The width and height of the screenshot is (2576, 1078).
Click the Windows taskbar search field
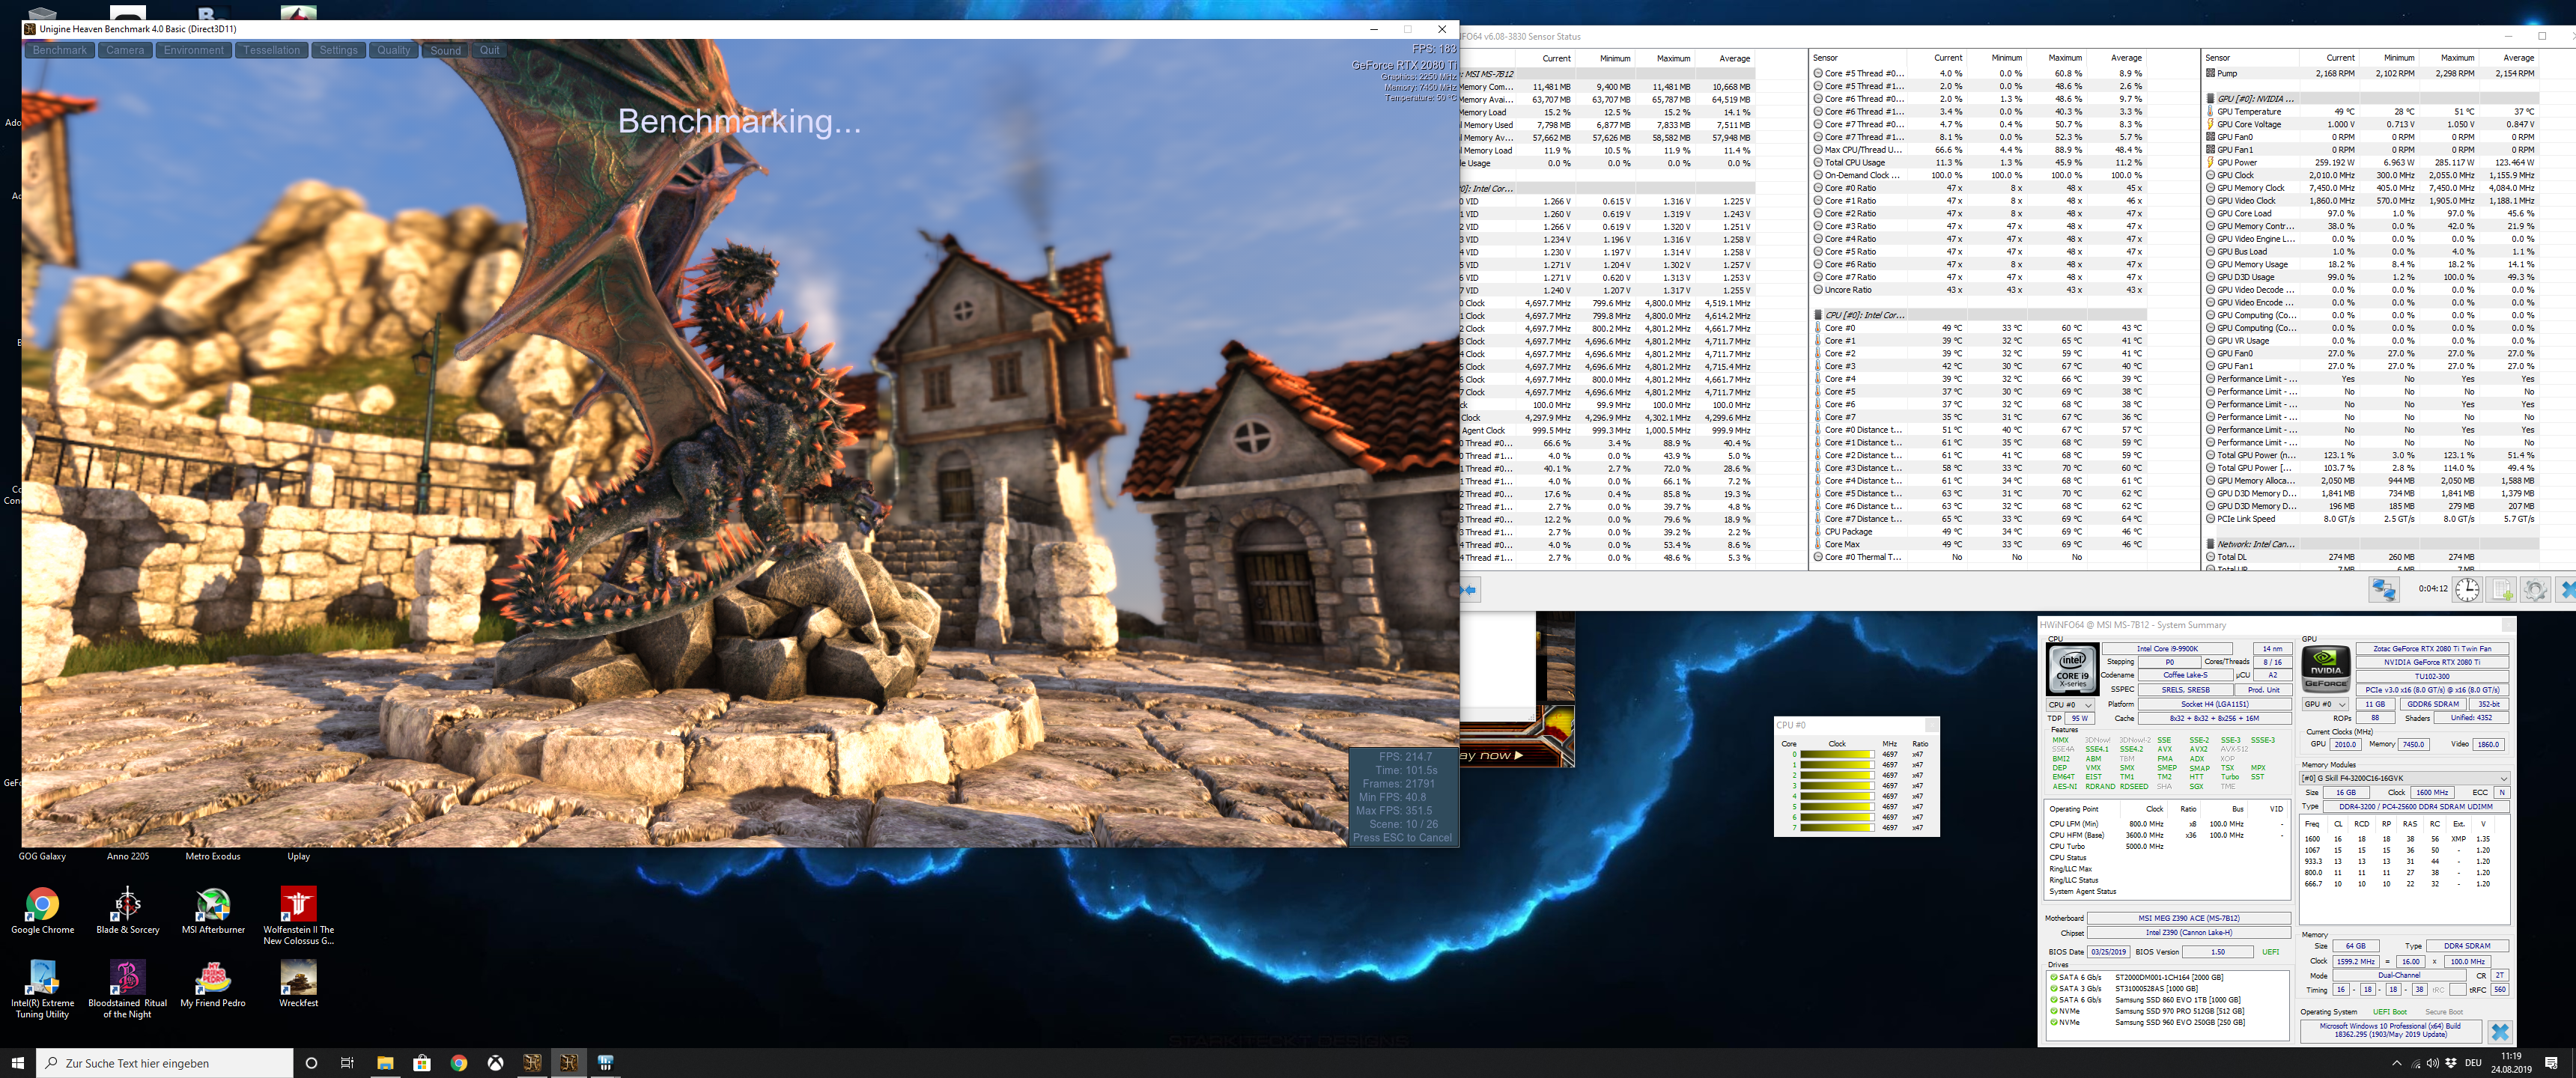(x=165, y=1063)
